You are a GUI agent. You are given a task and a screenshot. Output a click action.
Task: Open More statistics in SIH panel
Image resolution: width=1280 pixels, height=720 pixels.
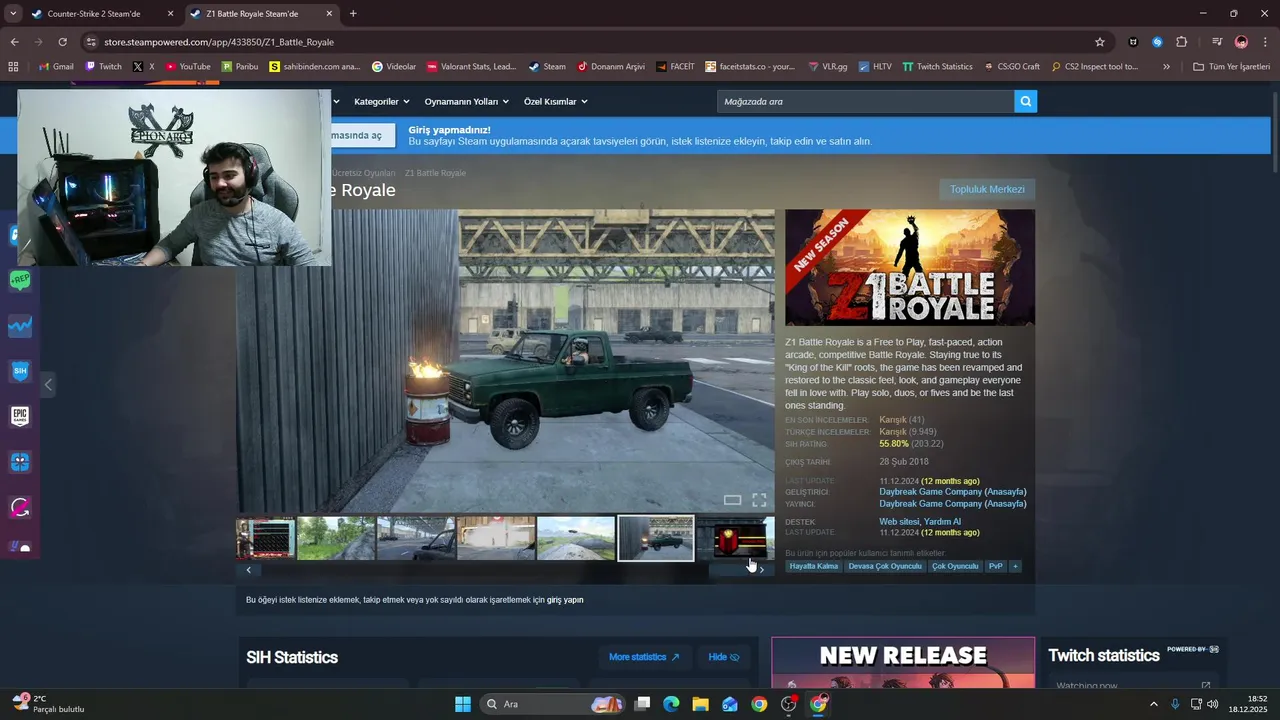pyautogui.click(x=644, y=657)
